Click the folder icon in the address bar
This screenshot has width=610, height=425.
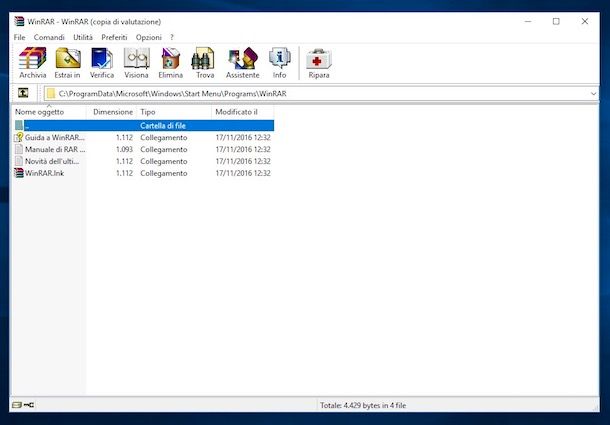point(51,93)
